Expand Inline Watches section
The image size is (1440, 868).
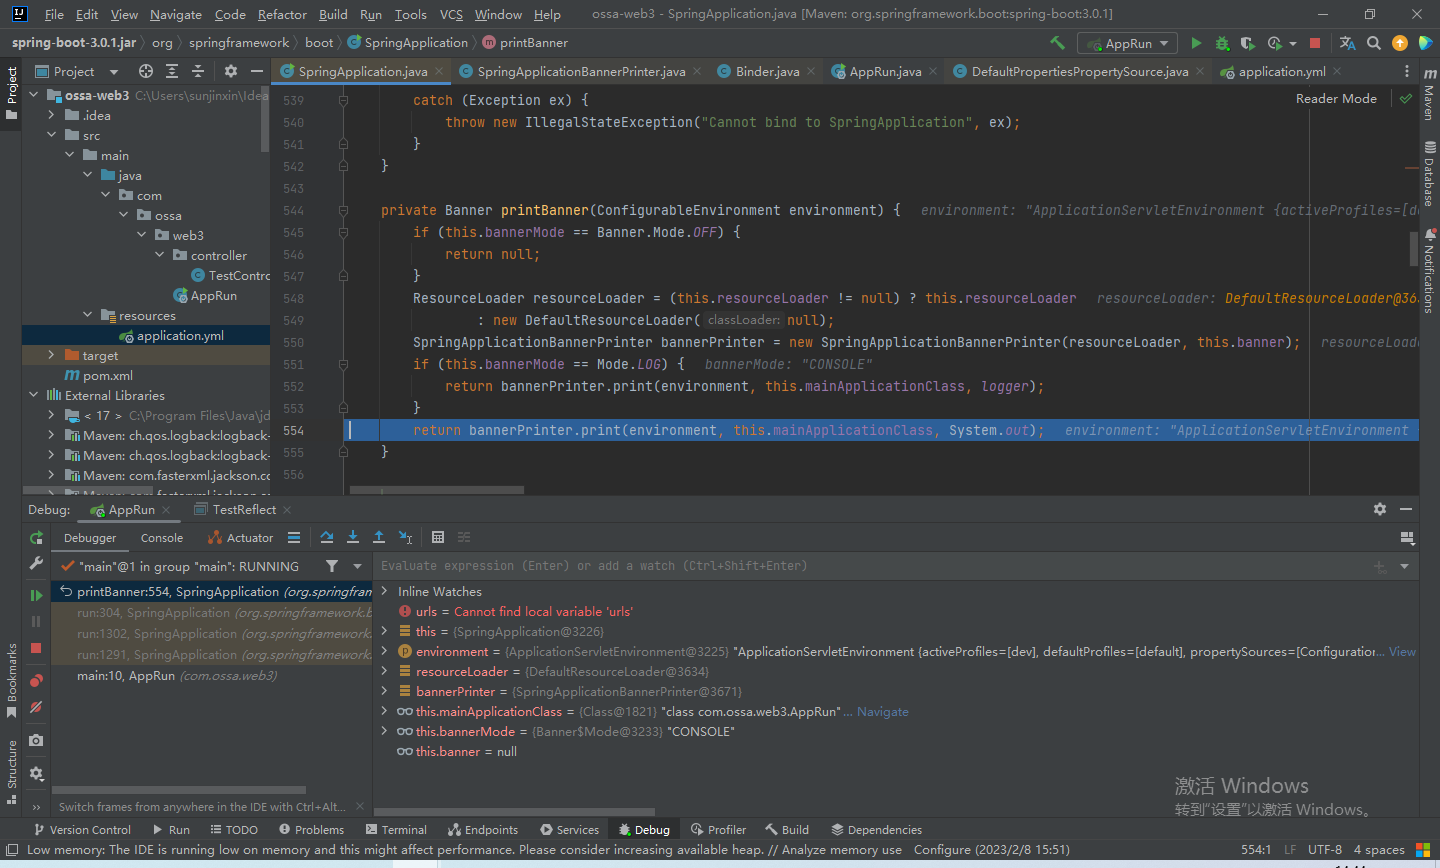click(384, 591)
